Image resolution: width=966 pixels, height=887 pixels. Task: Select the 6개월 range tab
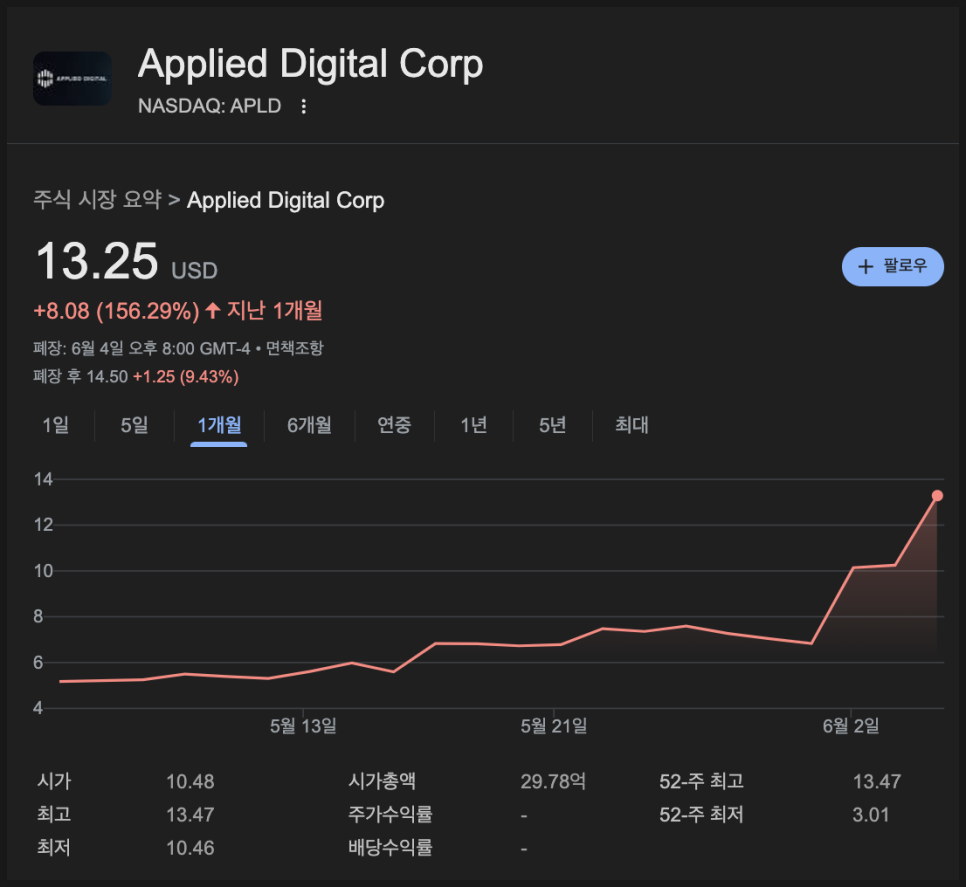point(309,425)
